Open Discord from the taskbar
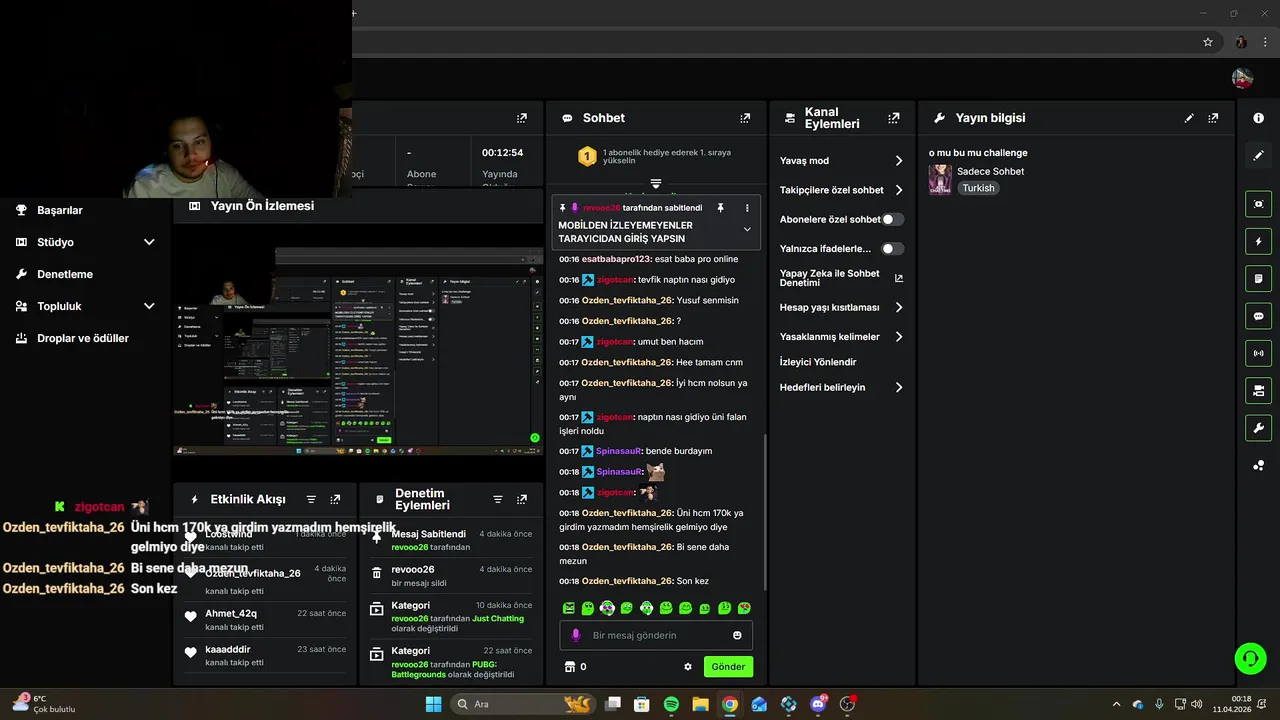The width and height of the screenshot is (1280, 720). (818, 704)
